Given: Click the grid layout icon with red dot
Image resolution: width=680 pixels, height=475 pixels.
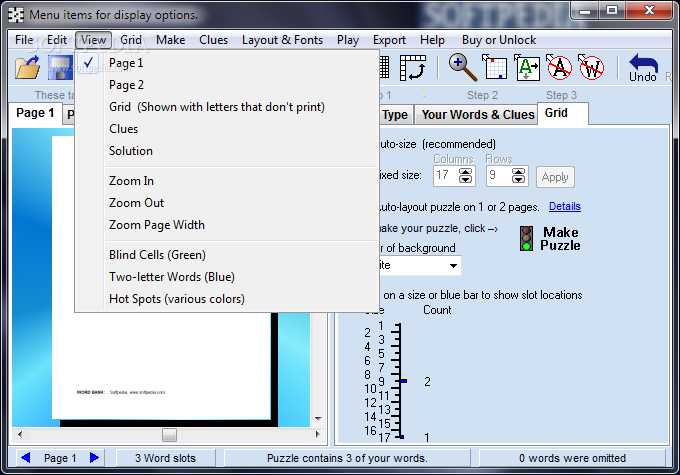Looking at the screenshot, I should 495,67.
